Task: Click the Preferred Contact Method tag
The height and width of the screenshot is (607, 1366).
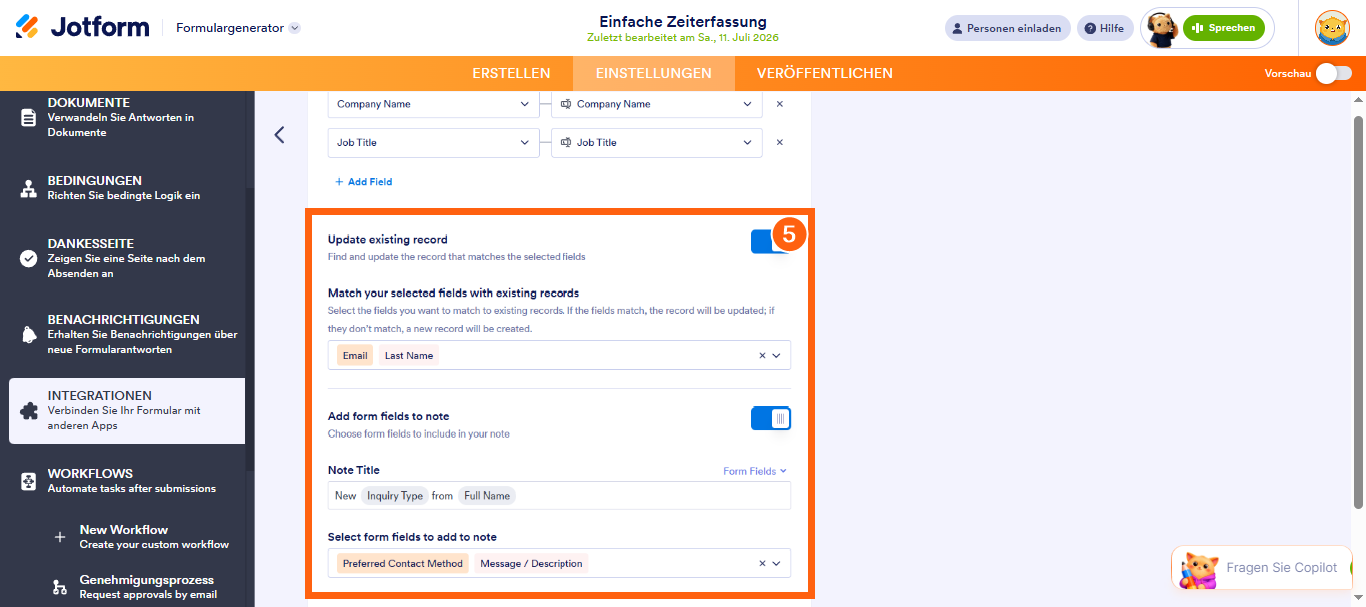Action: click(x=403, y=563)
